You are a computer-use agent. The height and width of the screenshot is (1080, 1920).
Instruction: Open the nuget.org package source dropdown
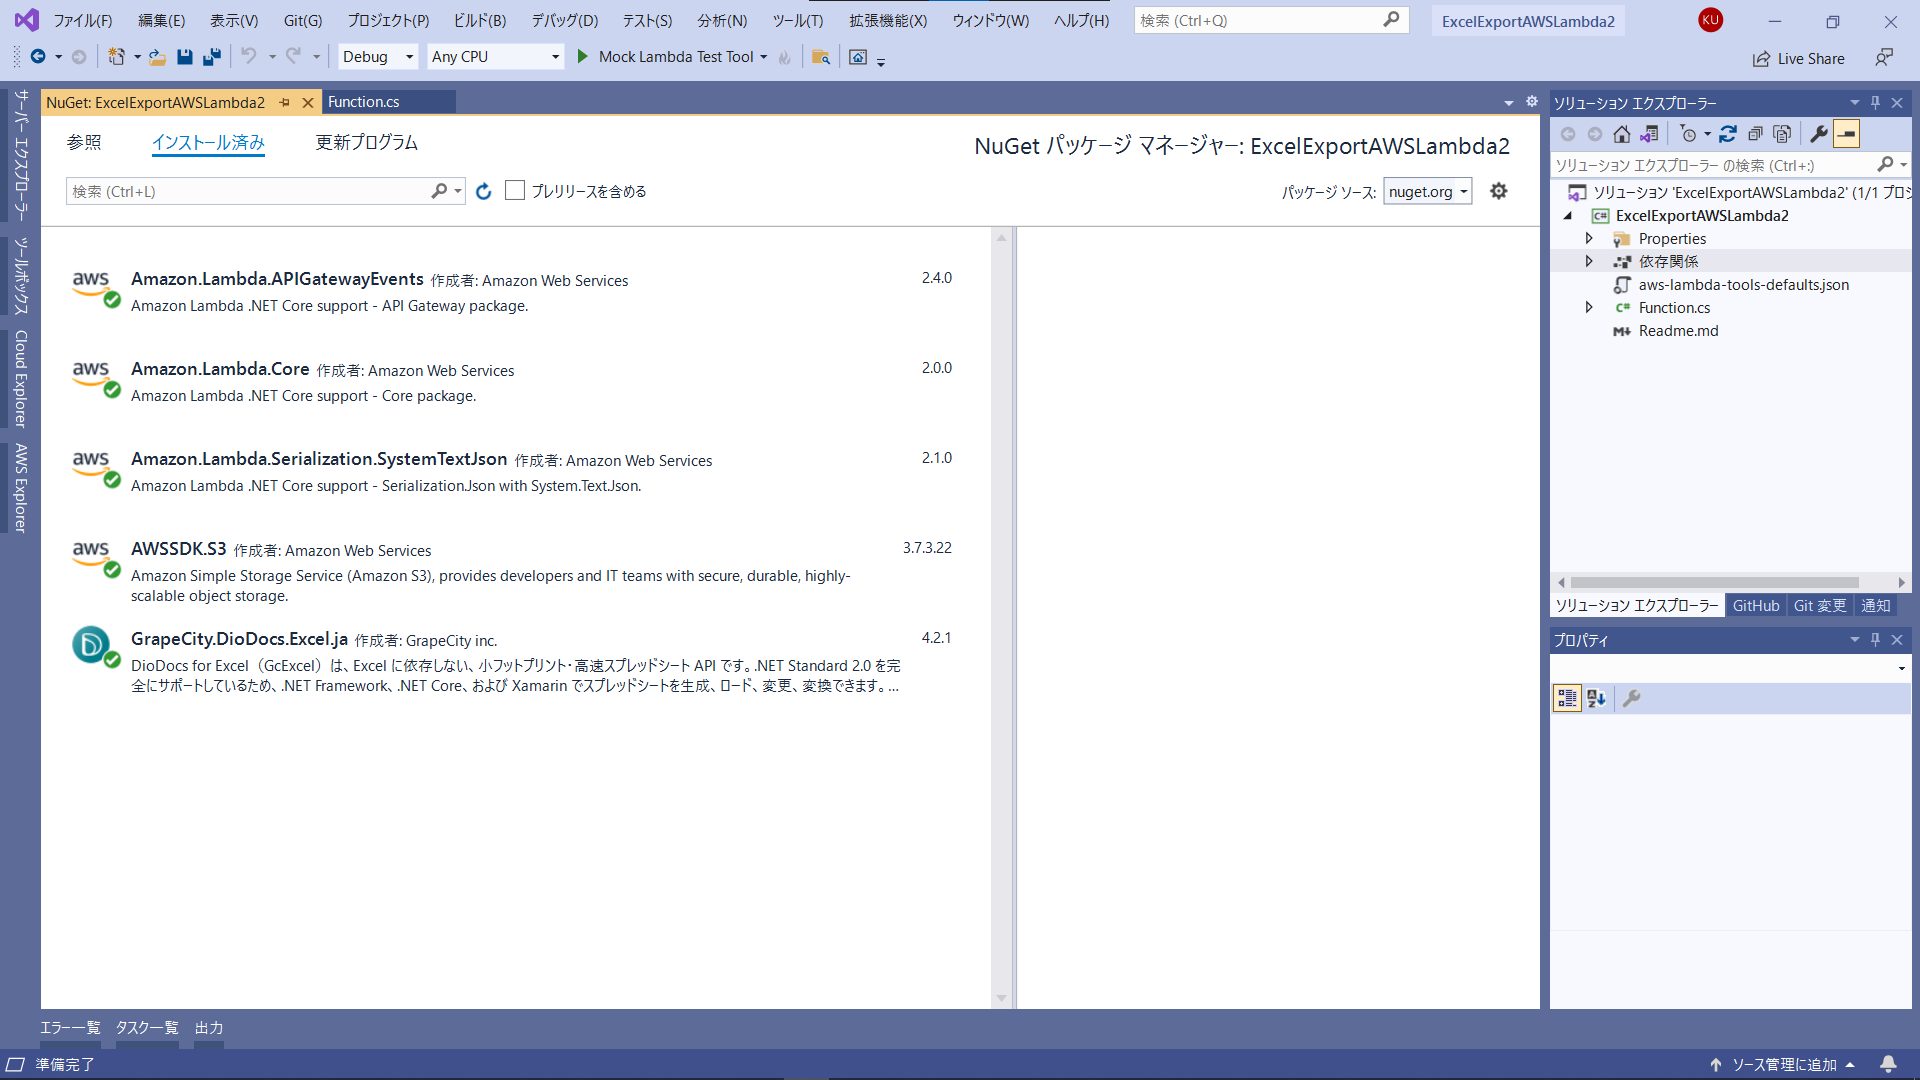point(1427,192)
